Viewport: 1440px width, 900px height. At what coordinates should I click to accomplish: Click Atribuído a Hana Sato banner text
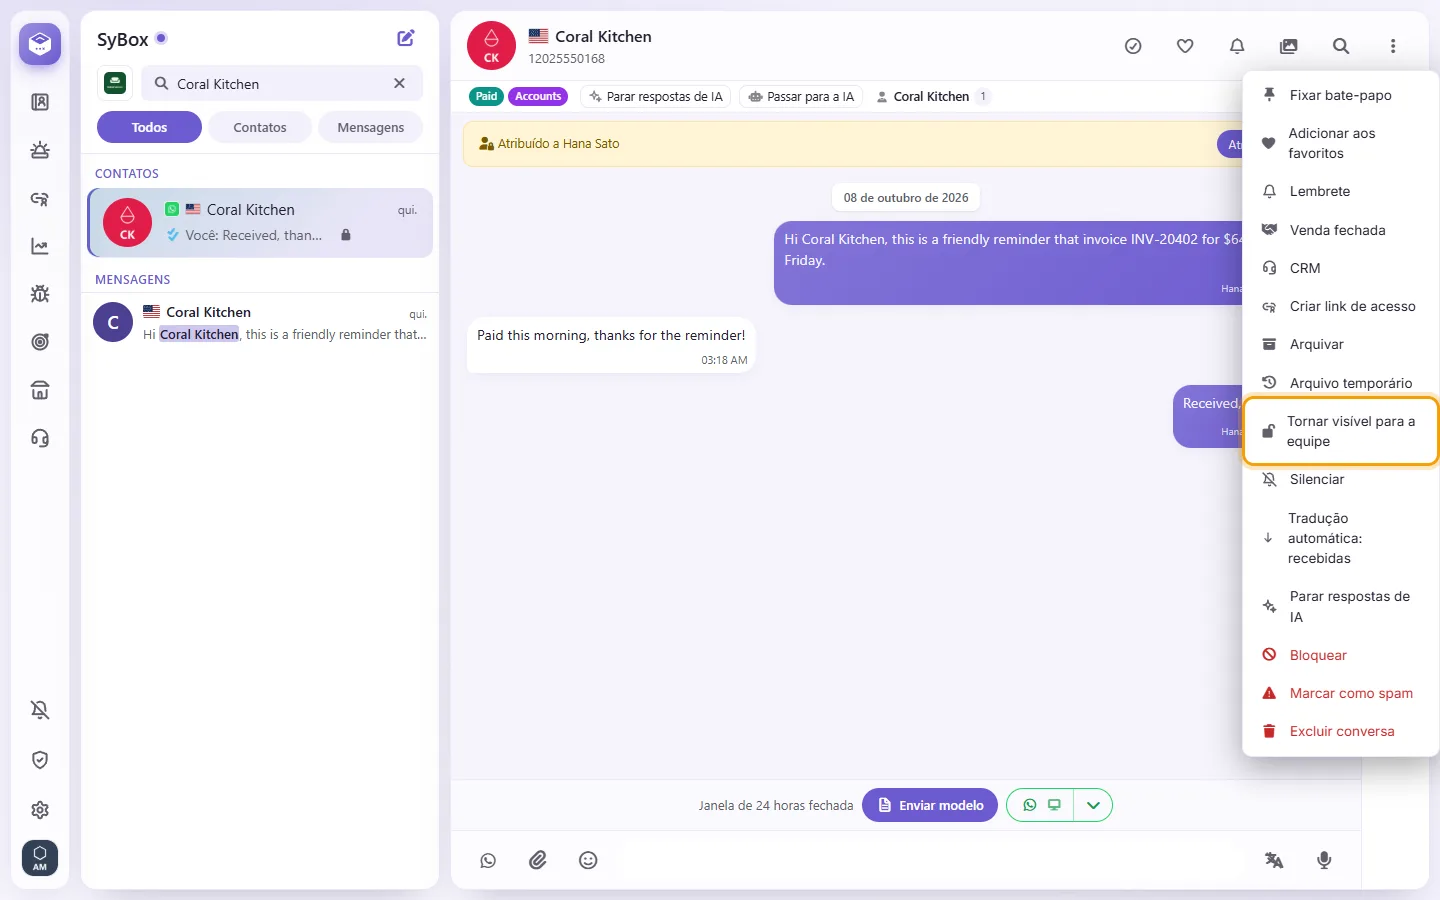click(x=558, y=144)
